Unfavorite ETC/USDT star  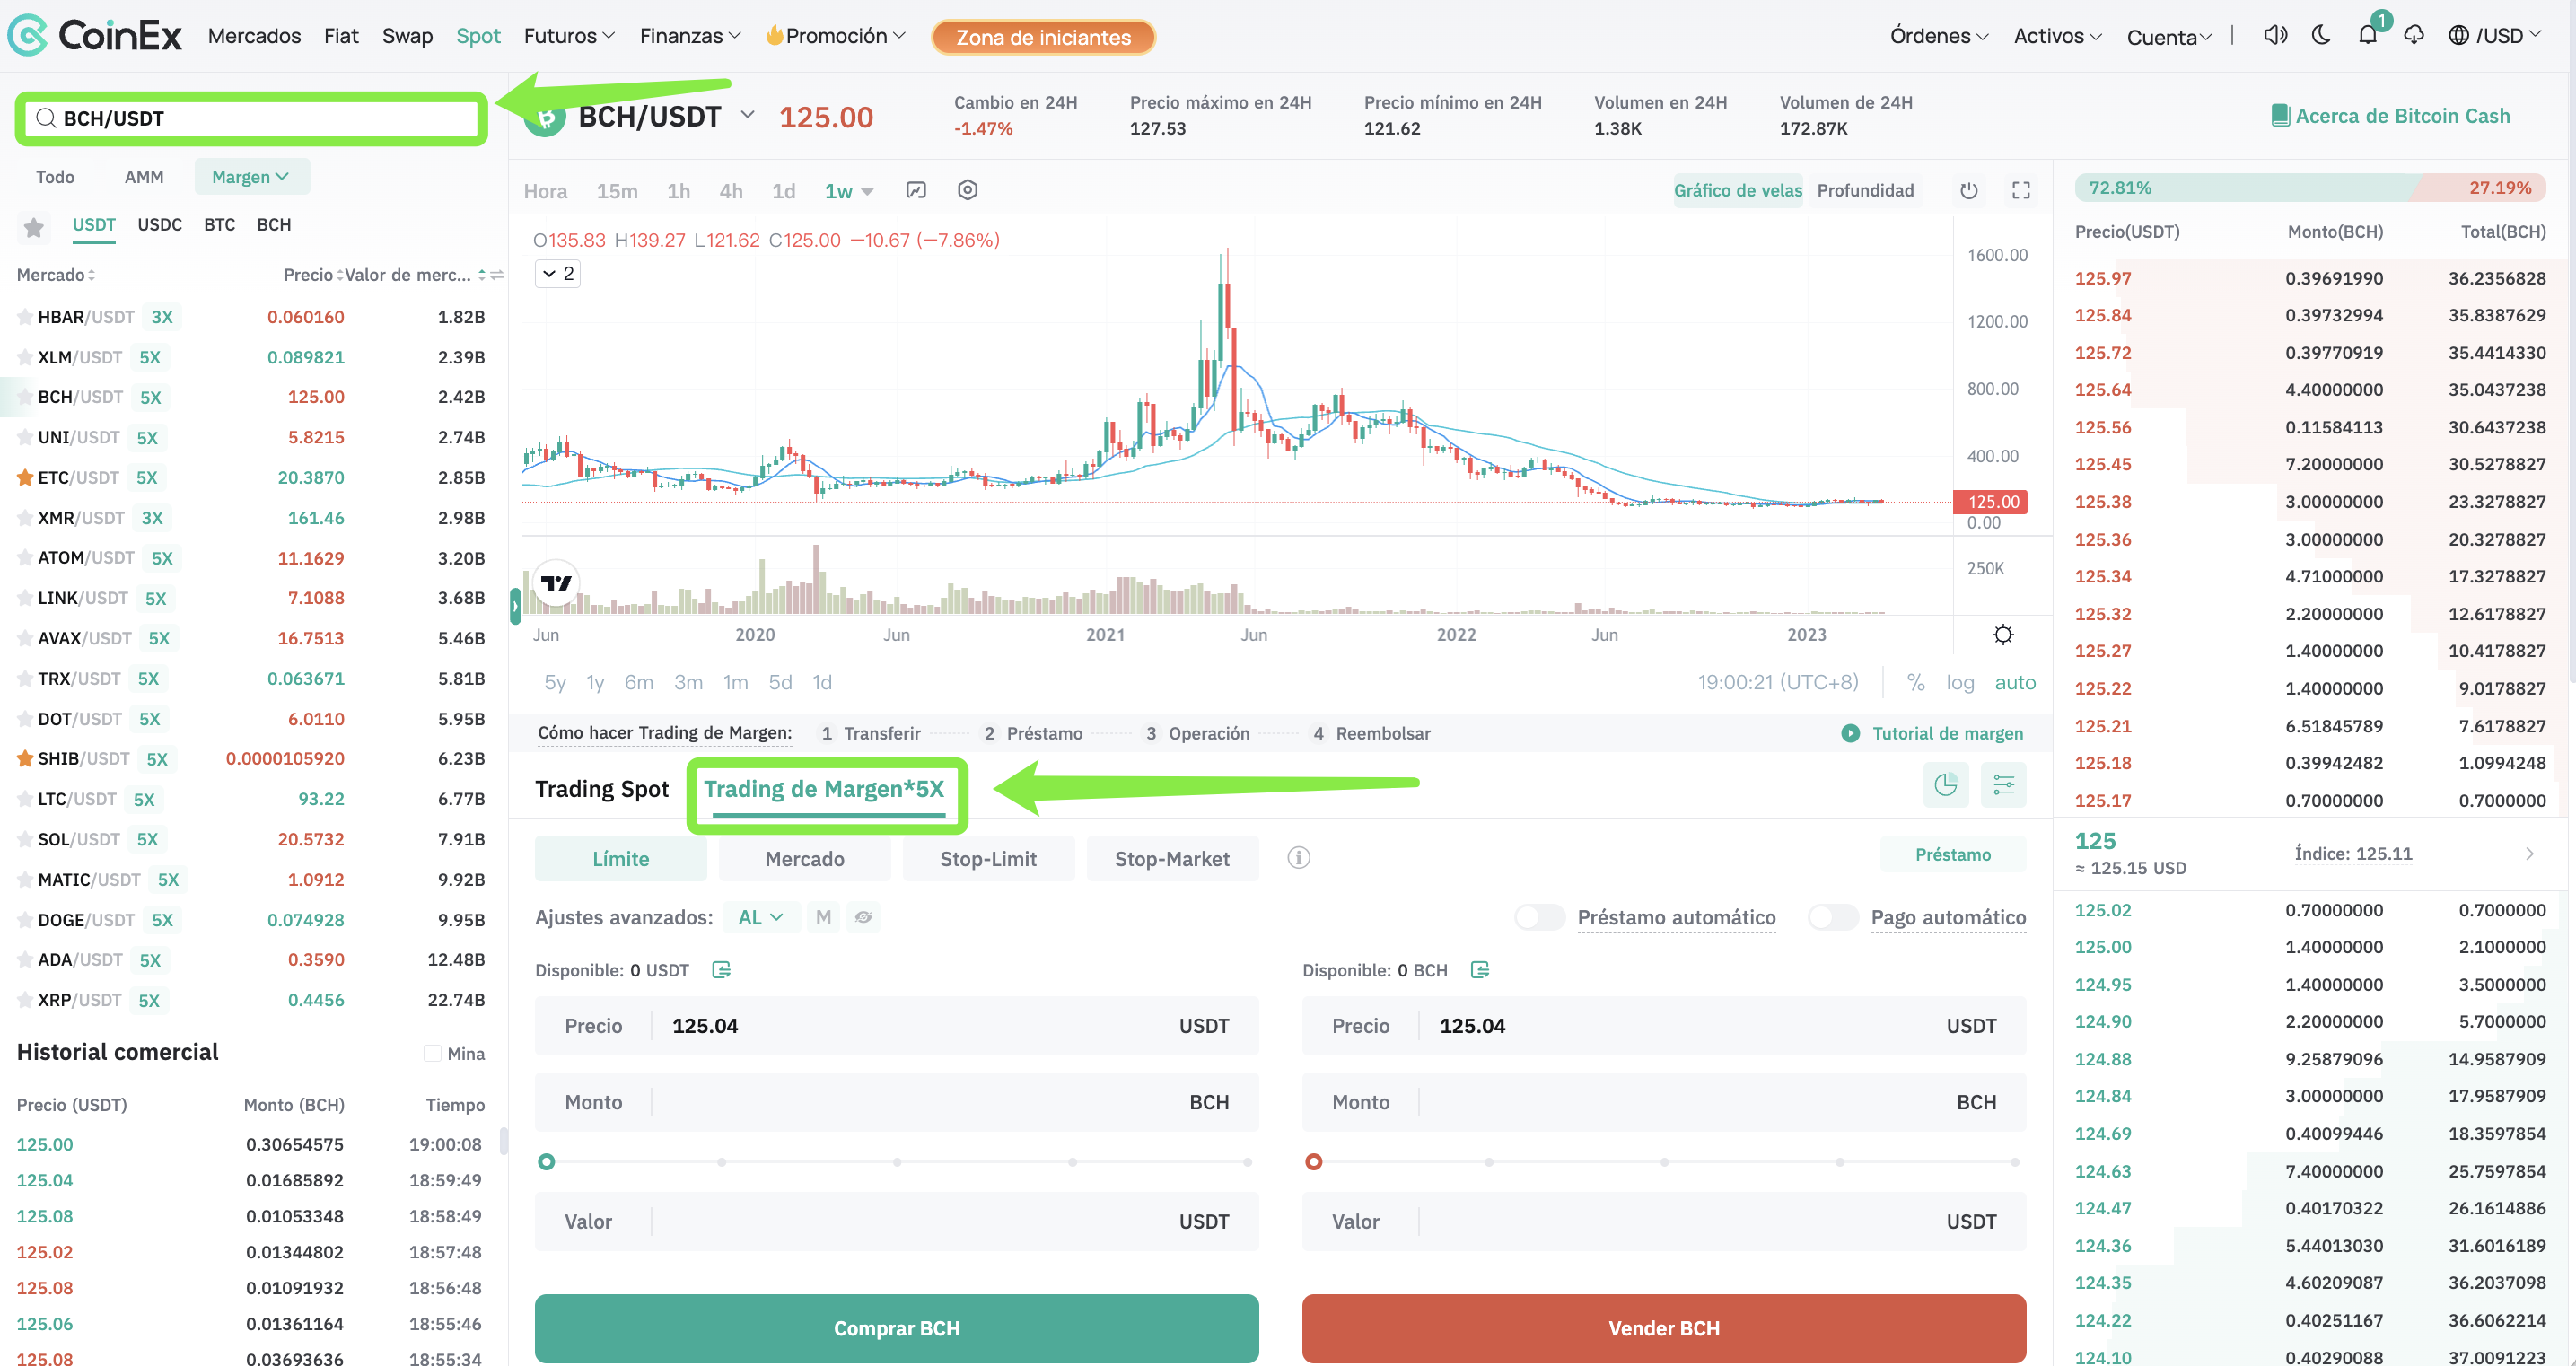coord(24,477)
